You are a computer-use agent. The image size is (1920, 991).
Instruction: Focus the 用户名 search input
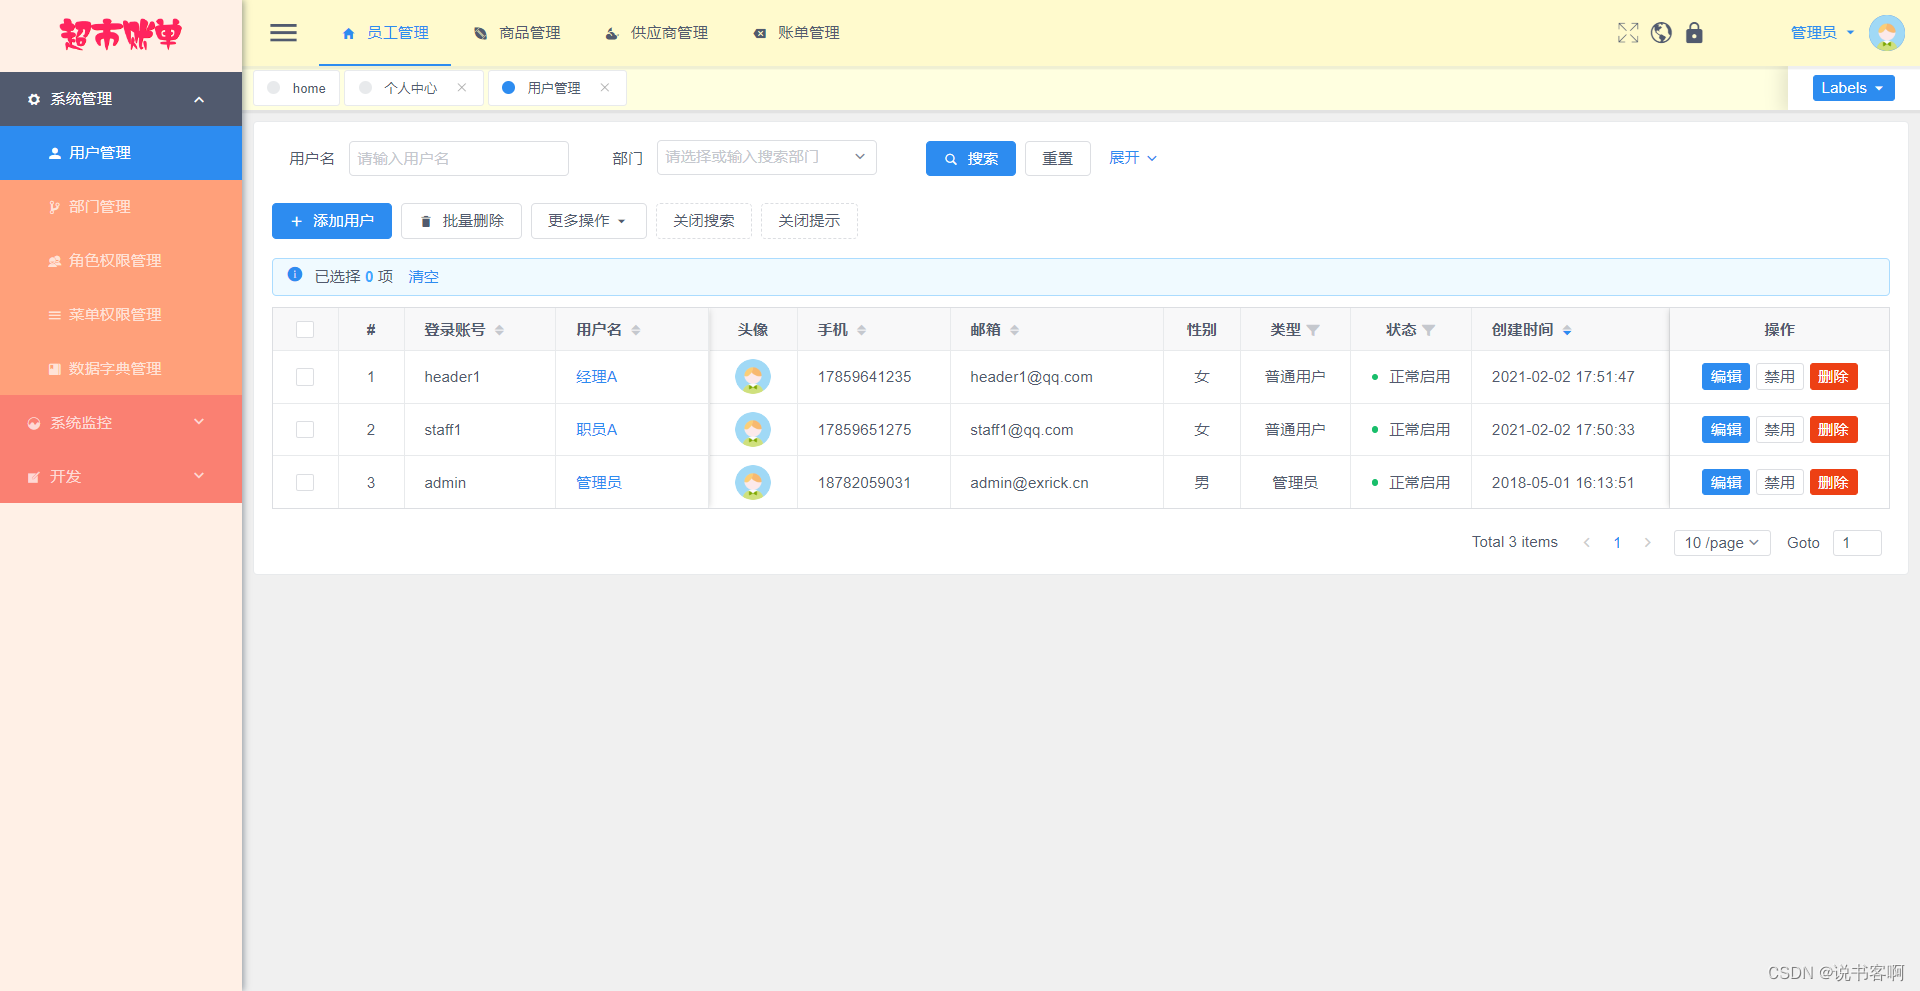pyautogui.click(x=459, y=158)
